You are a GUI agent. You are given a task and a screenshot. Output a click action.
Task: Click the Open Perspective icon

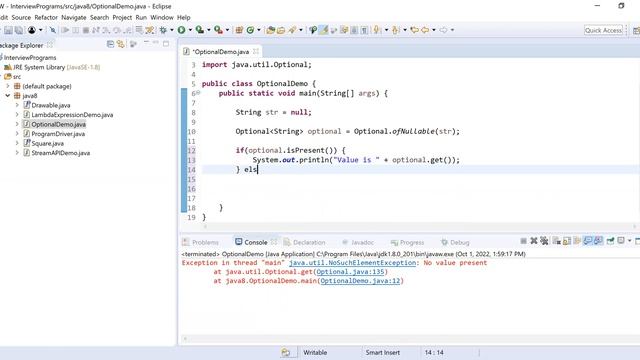(x=636, y=30)
